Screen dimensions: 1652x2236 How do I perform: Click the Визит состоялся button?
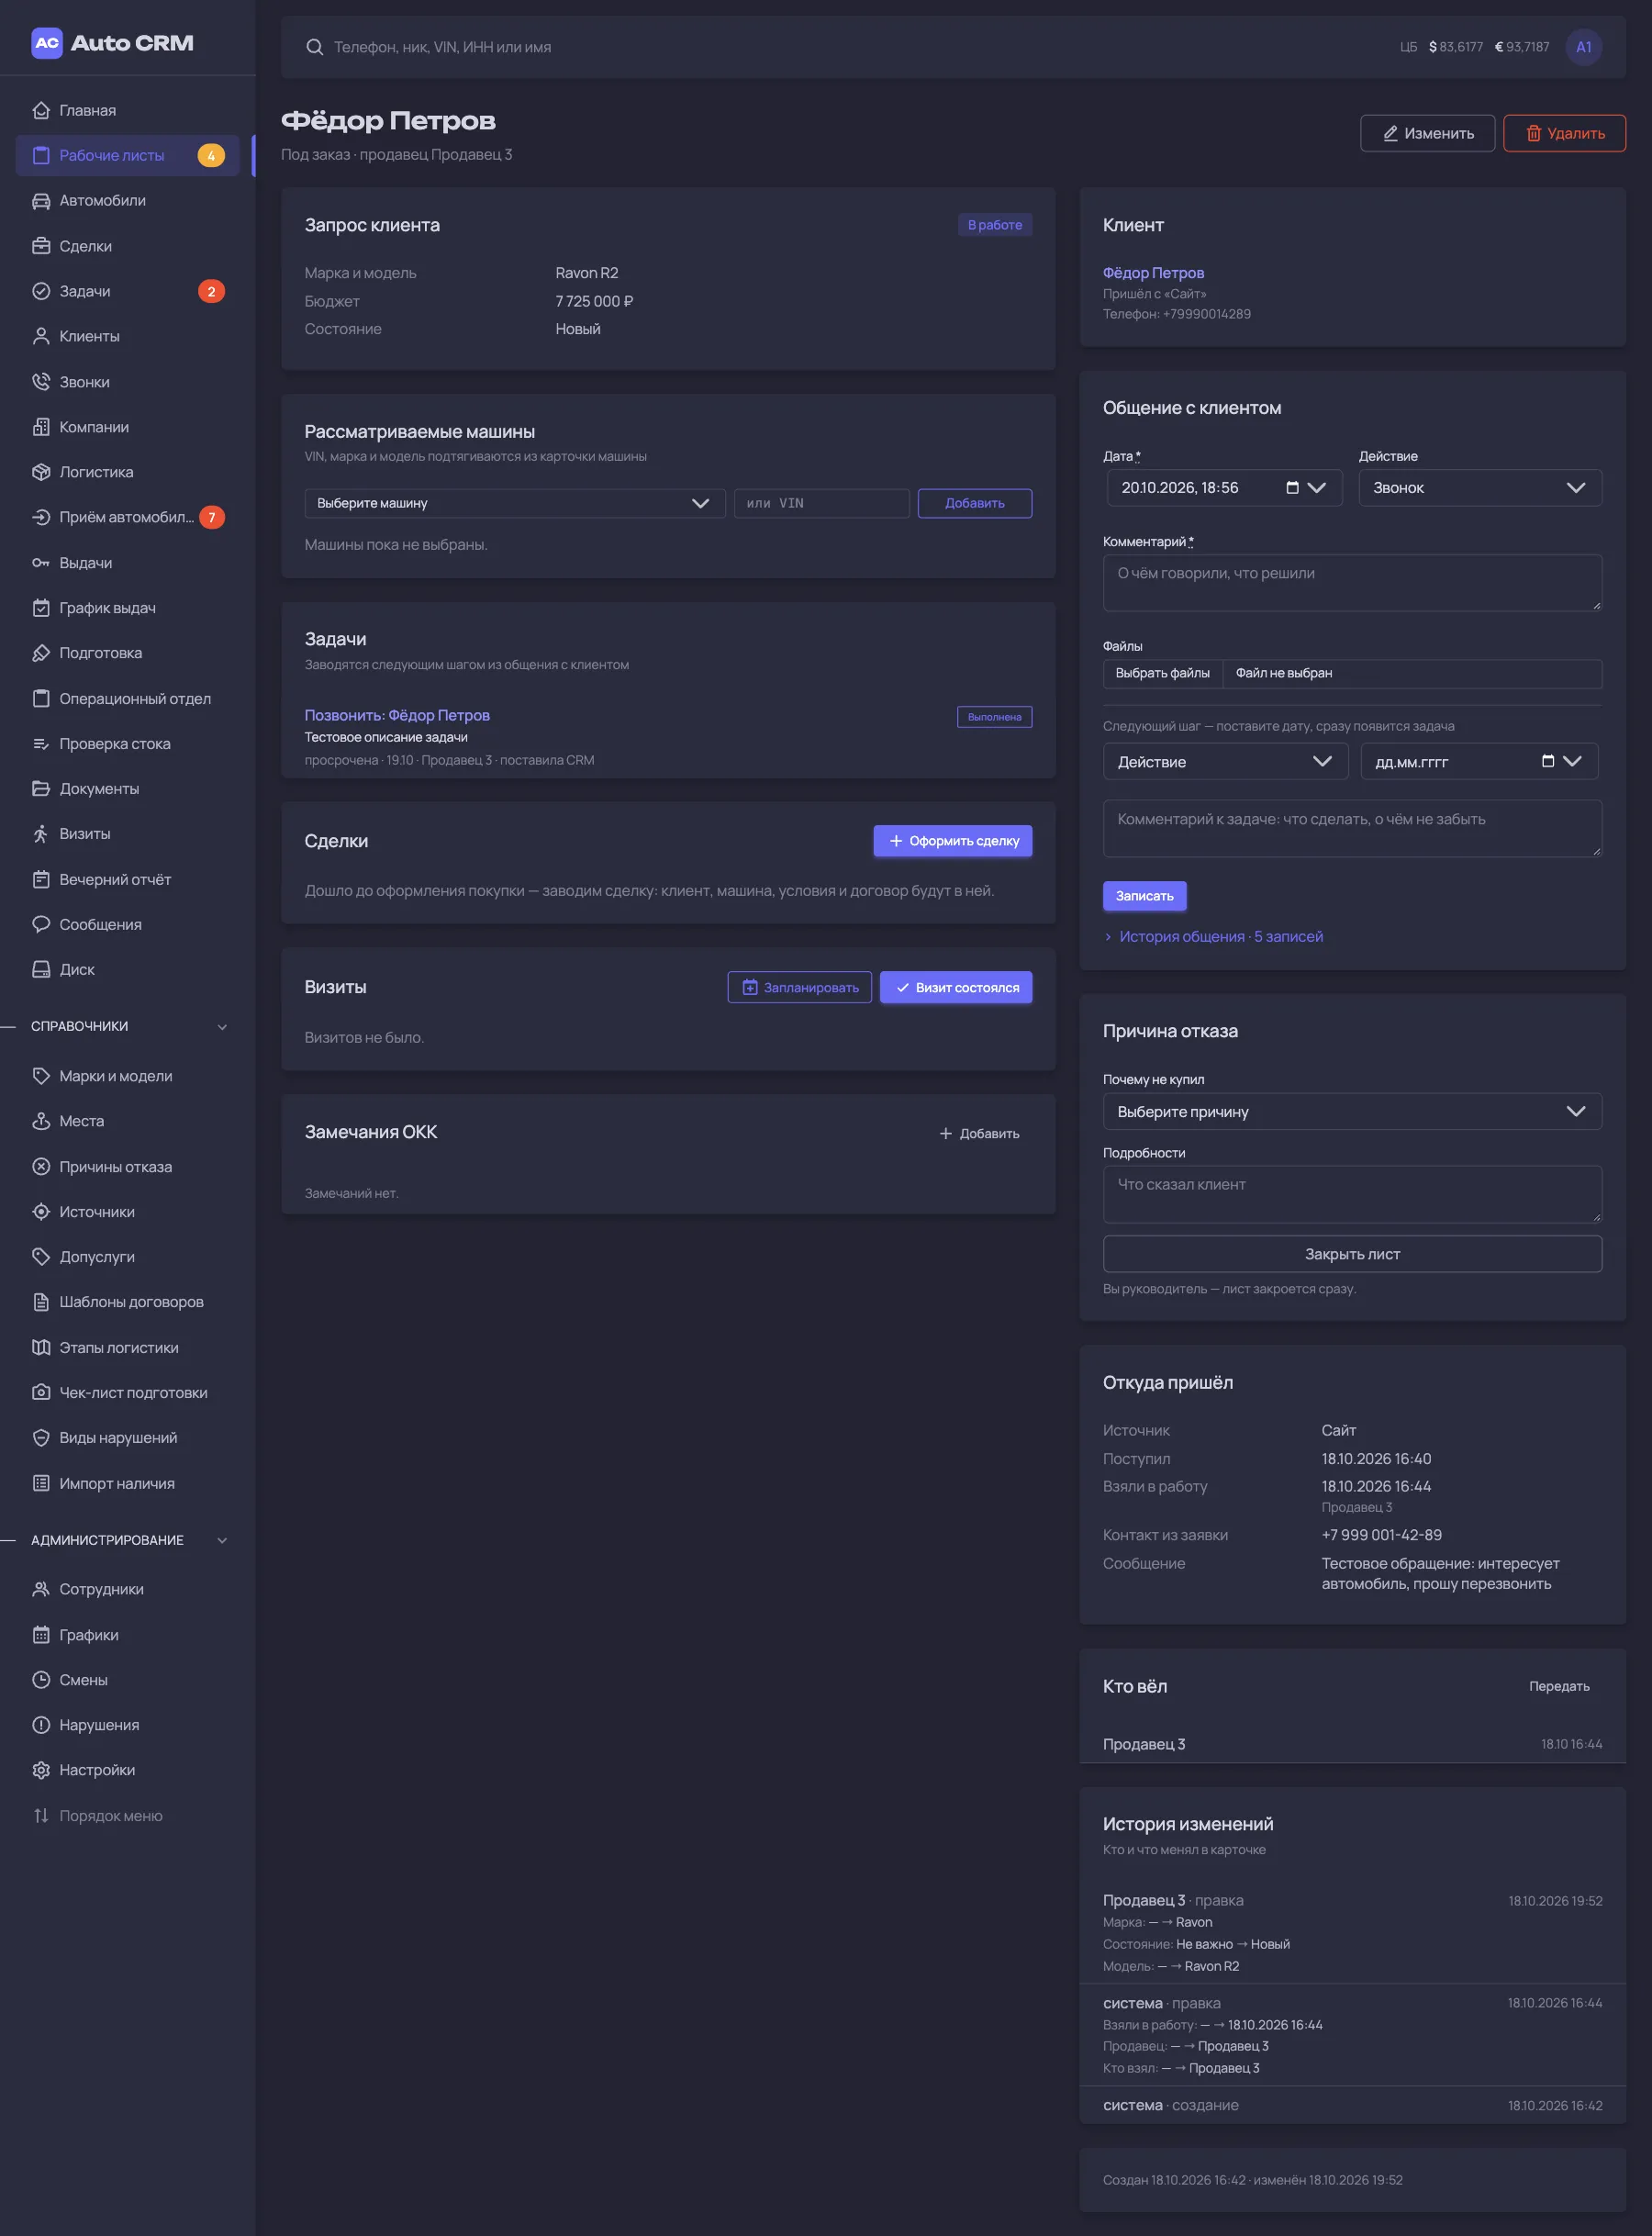tap(955, 987)
